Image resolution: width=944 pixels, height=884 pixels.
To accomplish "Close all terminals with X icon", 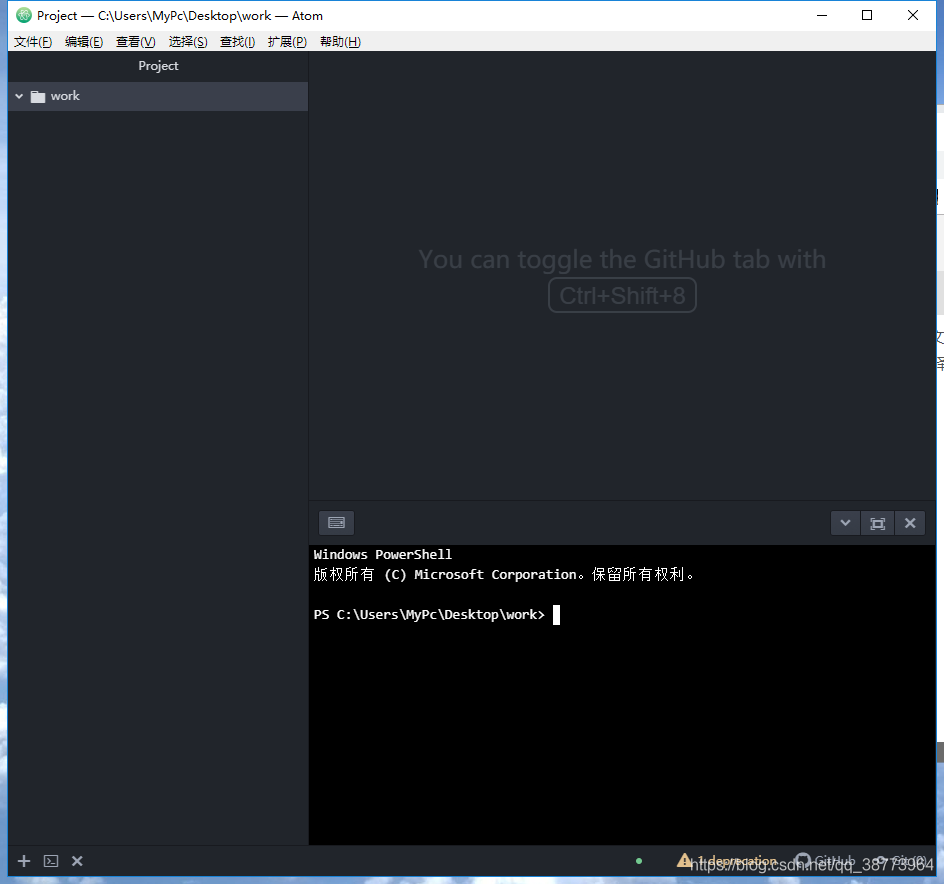I will point(77,861).
